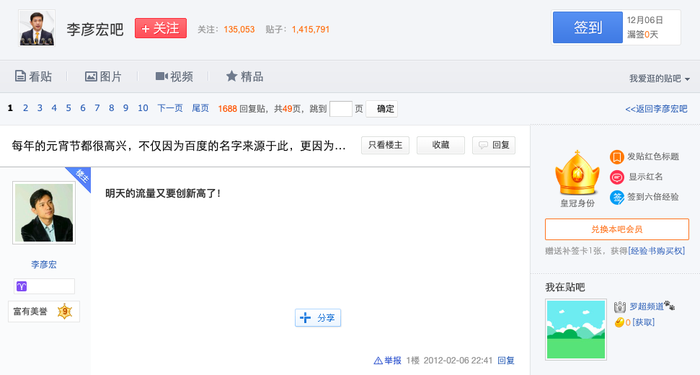Click the golden crown 皇冠身份 icon

577,173
